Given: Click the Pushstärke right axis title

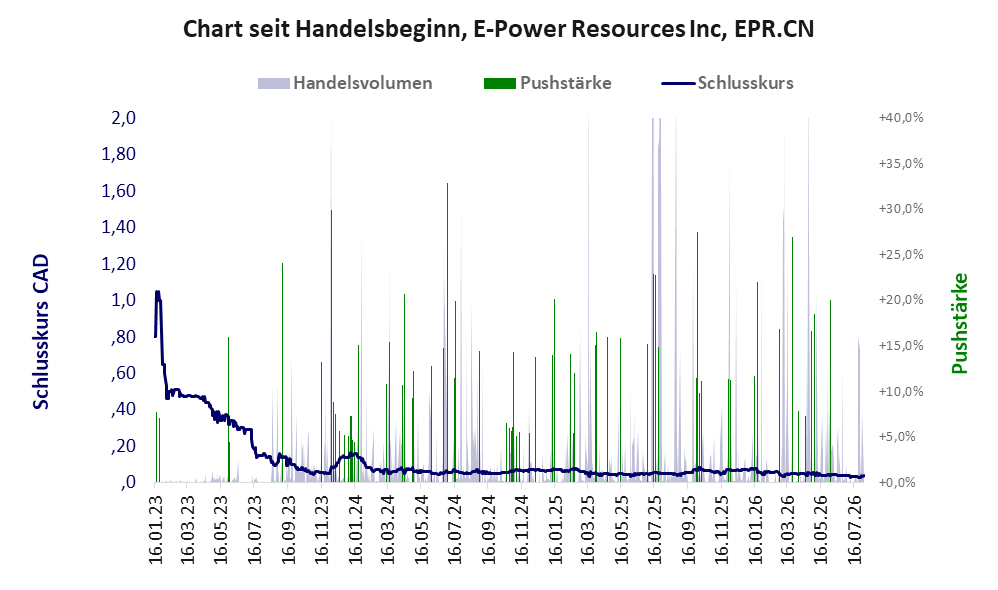Looking at the screenshot, I should (x=959, y=323).
